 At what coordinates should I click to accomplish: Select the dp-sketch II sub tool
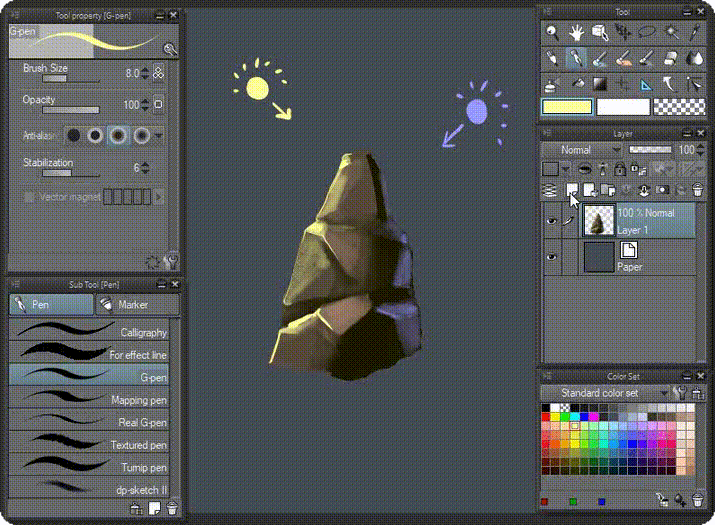click(x=89, y=487)
